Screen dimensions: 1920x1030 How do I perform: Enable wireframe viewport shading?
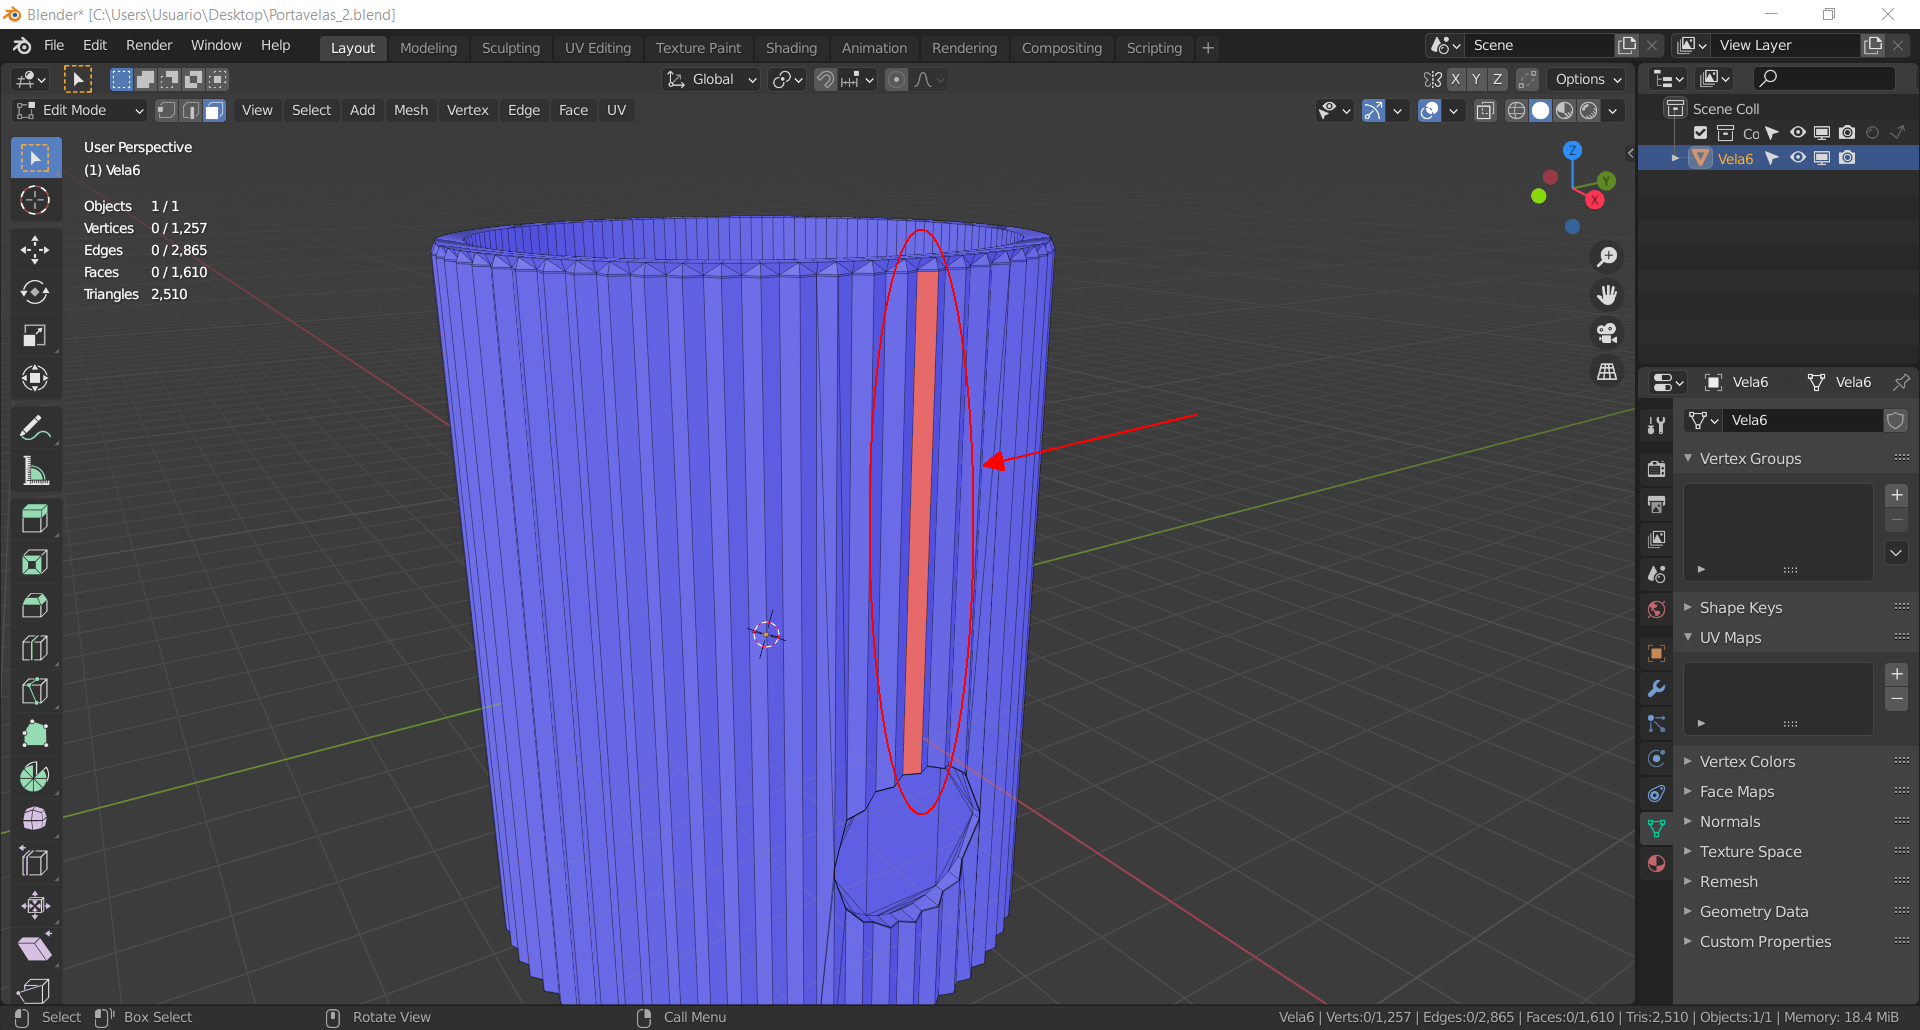[x=1516, y=111]
